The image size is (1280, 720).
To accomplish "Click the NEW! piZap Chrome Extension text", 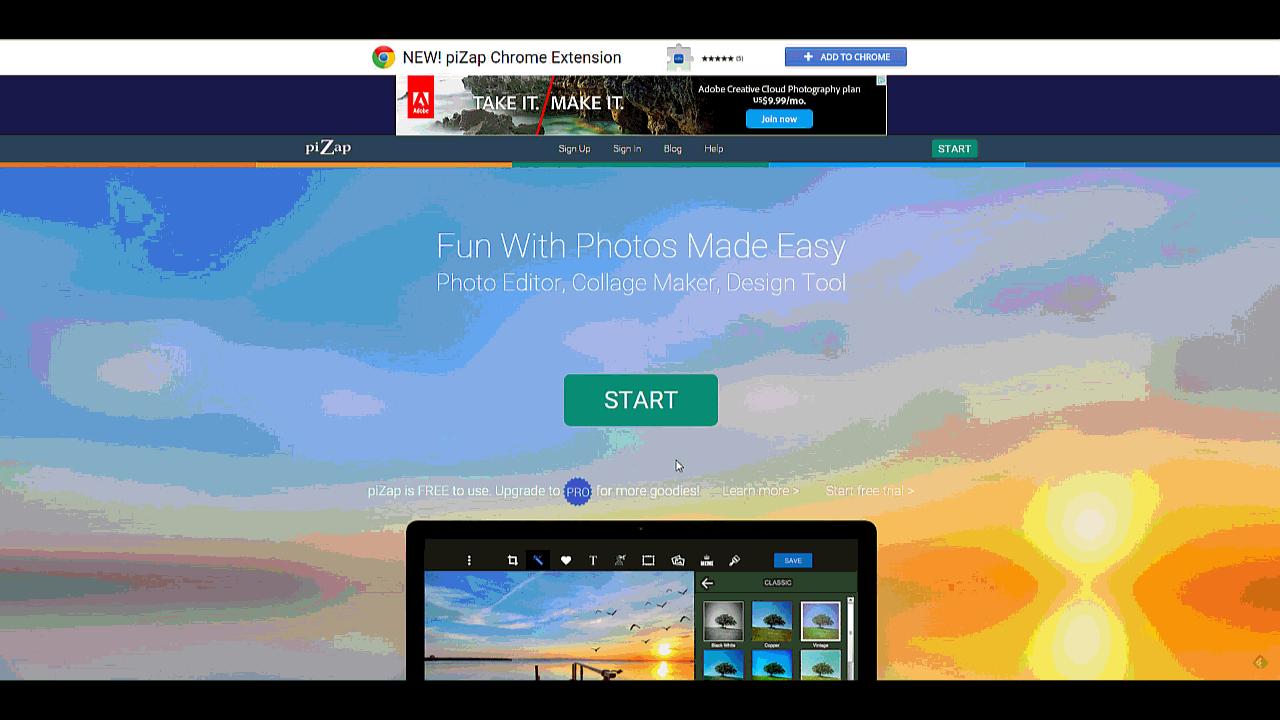I will 512,58.
